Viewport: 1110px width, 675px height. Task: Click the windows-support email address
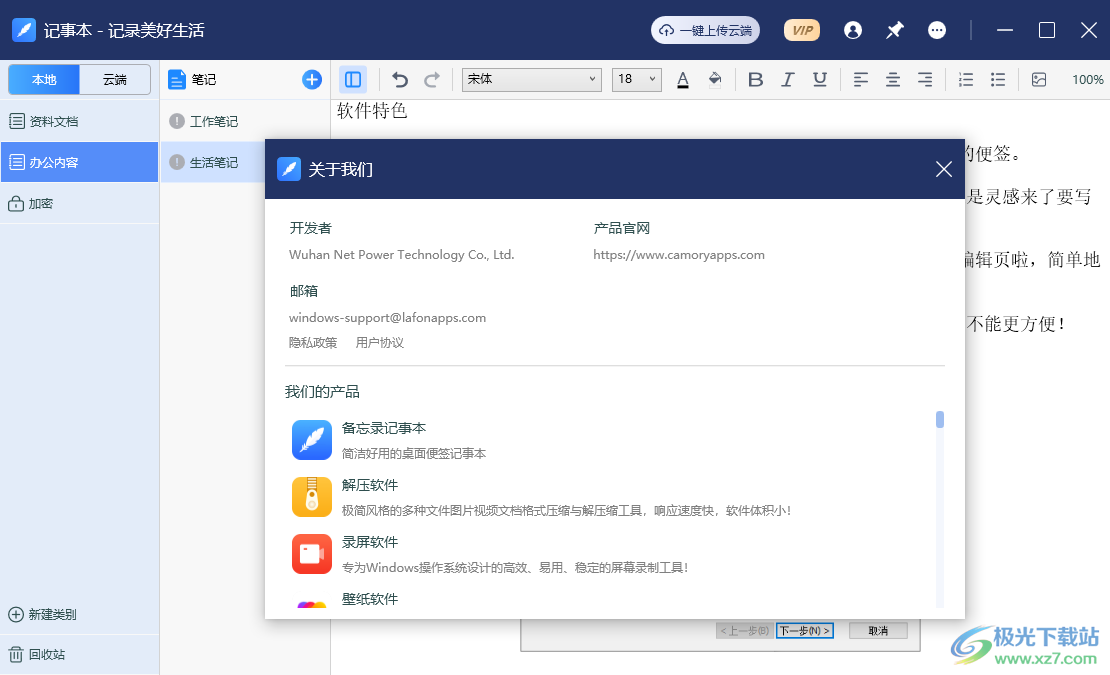coord(387,318)
